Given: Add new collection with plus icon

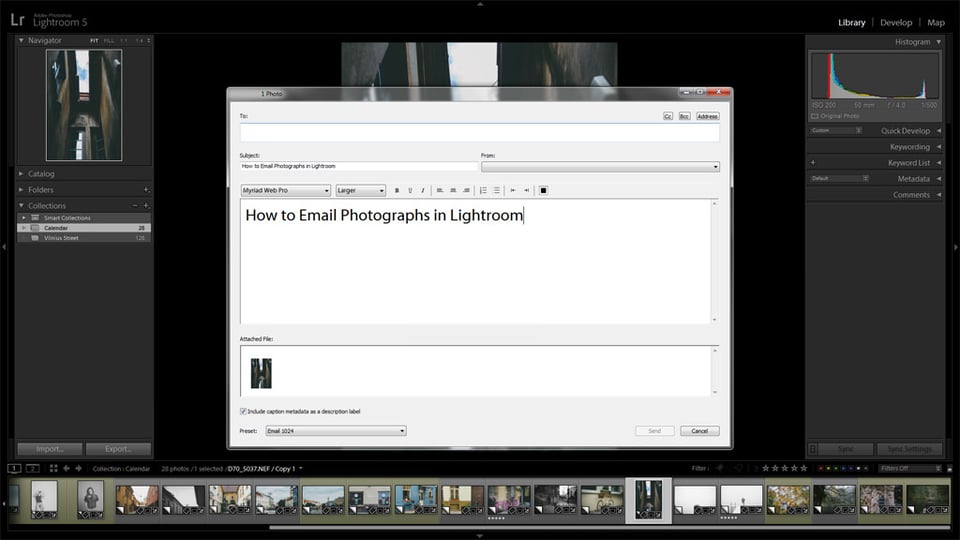Looking at the screenshot, I should (x=146, y=206).
